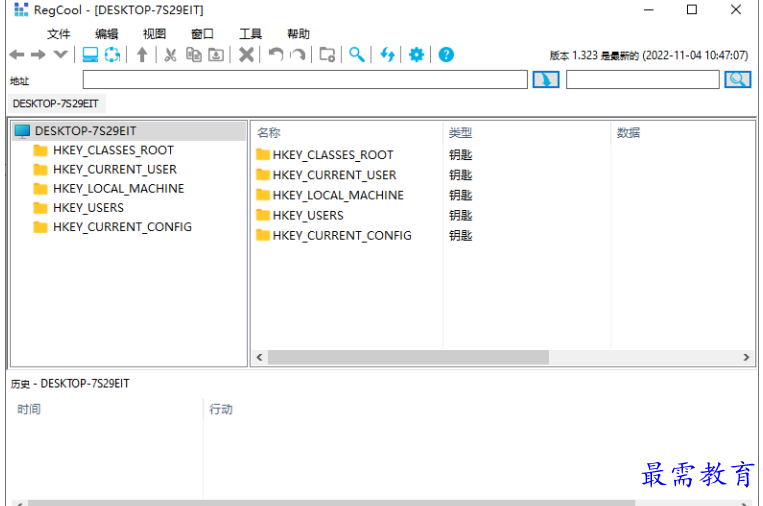763x506 pixels.
Task: Click HKEY_CURRENT_CONFIG folder icon in right list
Action: point(263,235)
